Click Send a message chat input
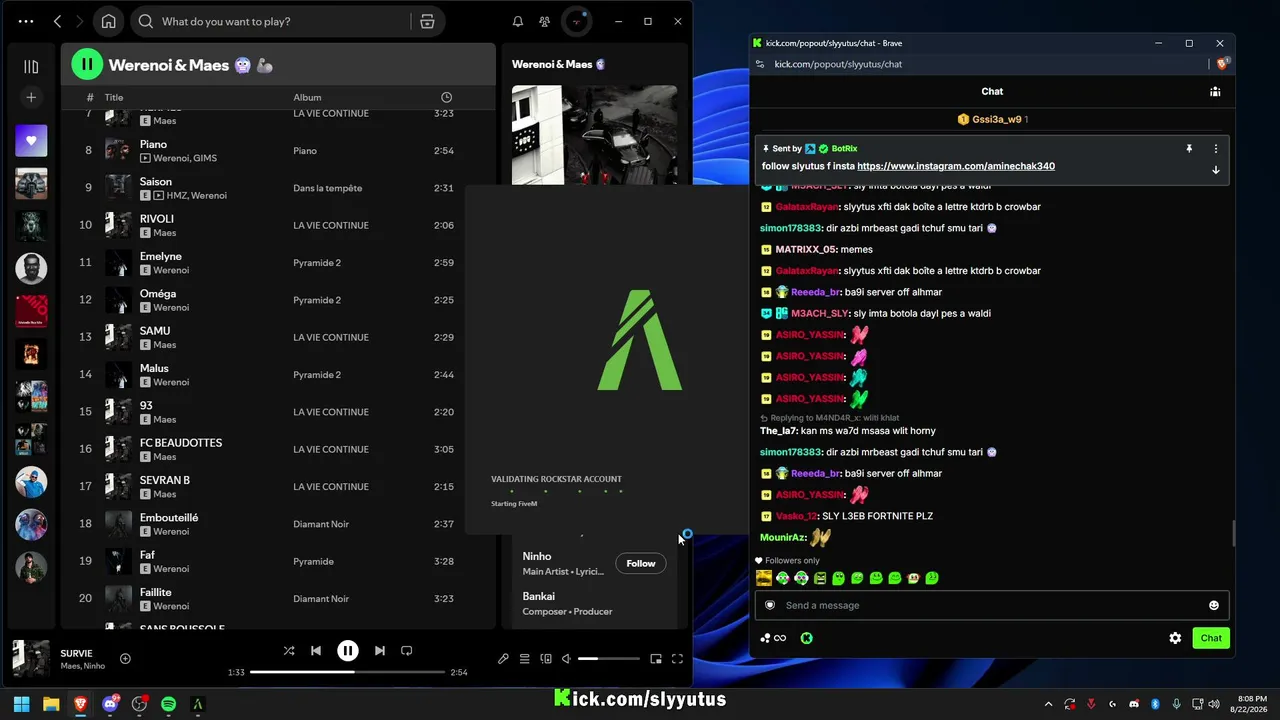This screenshot has width=1280, height=720. pos(992,605)
